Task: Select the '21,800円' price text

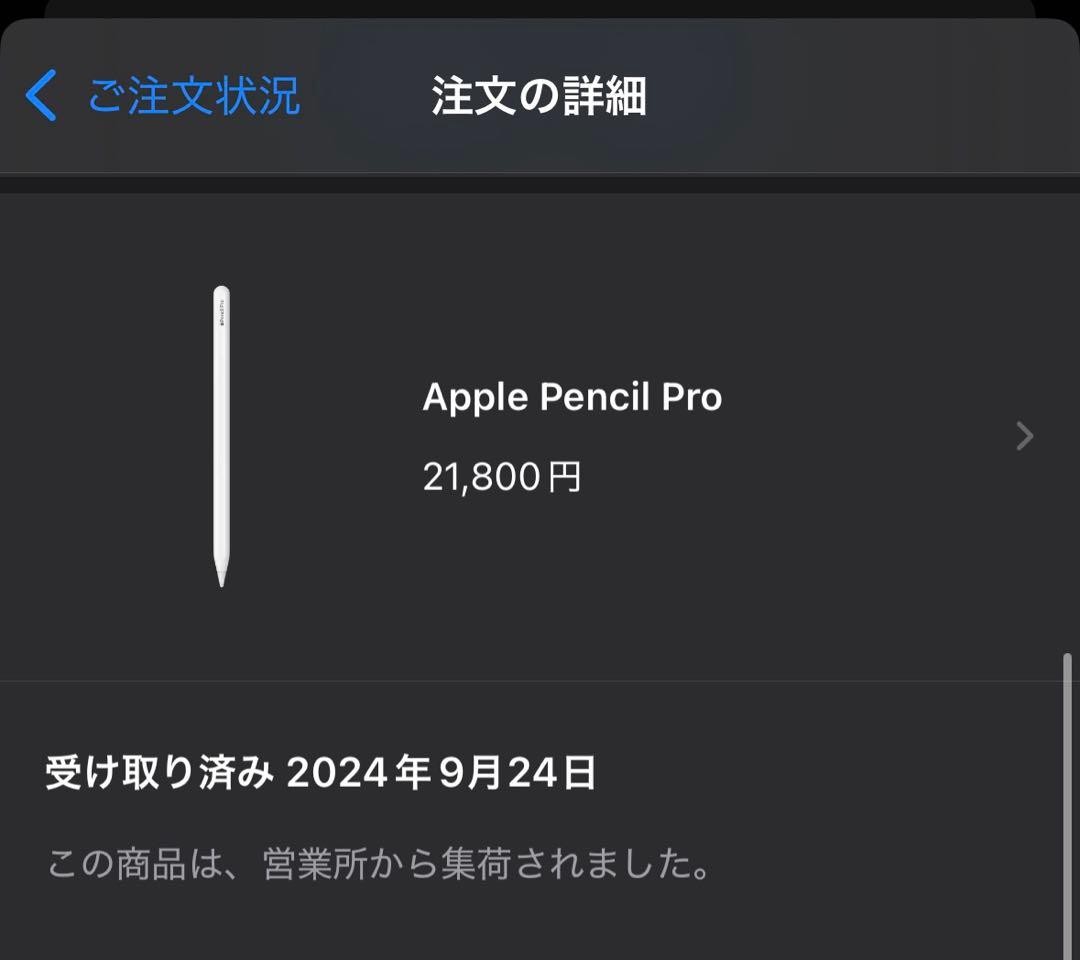Action: (505, 478)
